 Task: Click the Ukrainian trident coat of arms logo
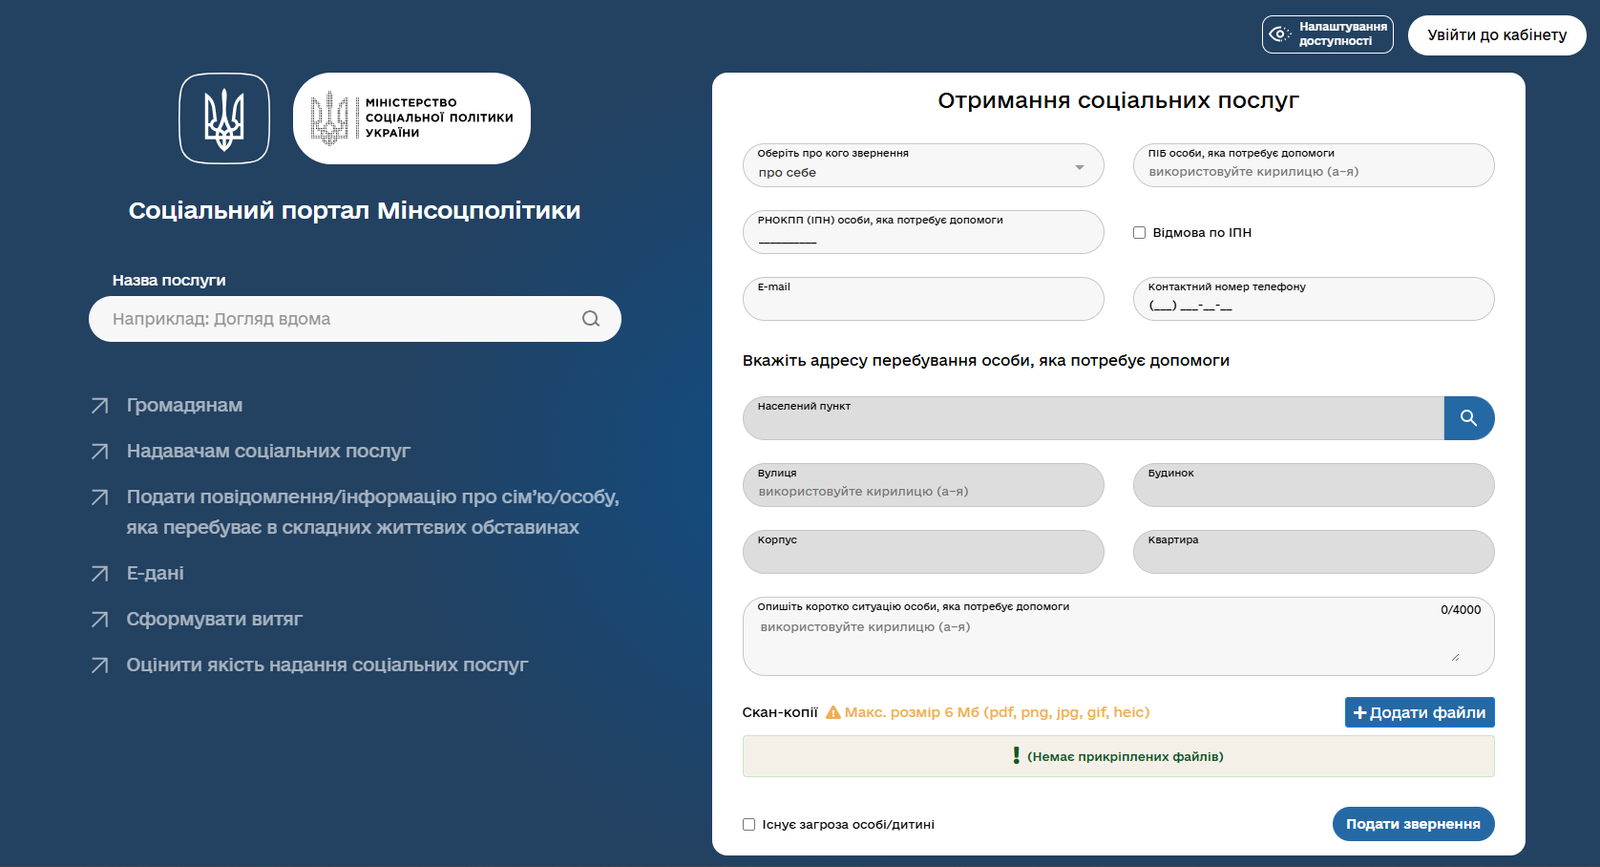tap(224, 118)
